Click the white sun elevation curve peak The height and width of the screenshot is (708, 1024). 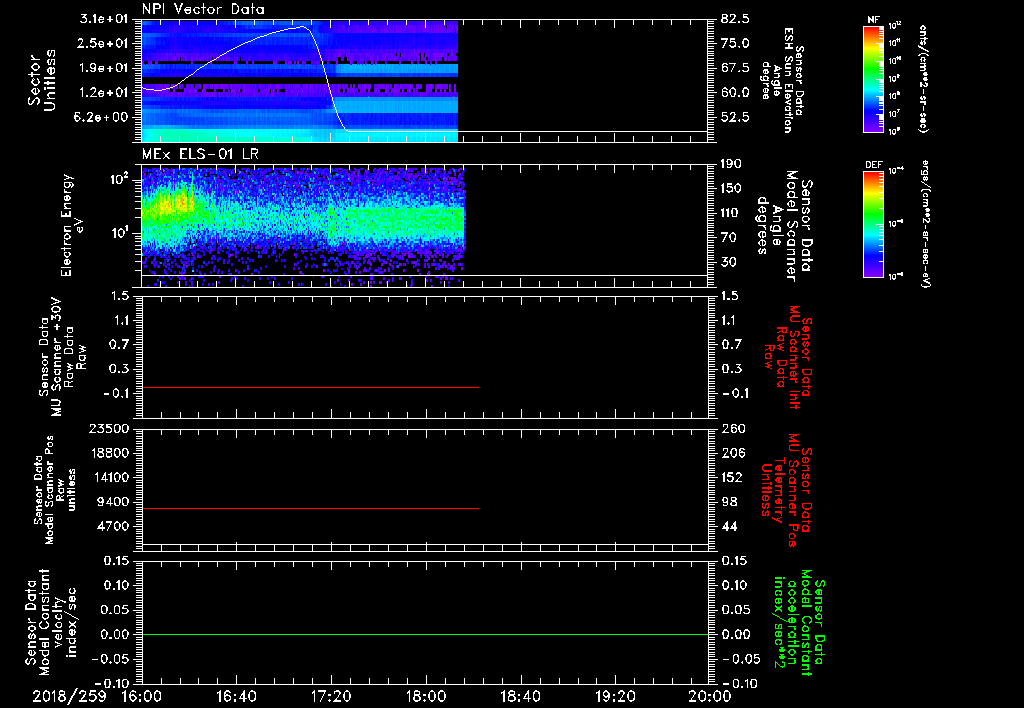click(302, 27)
